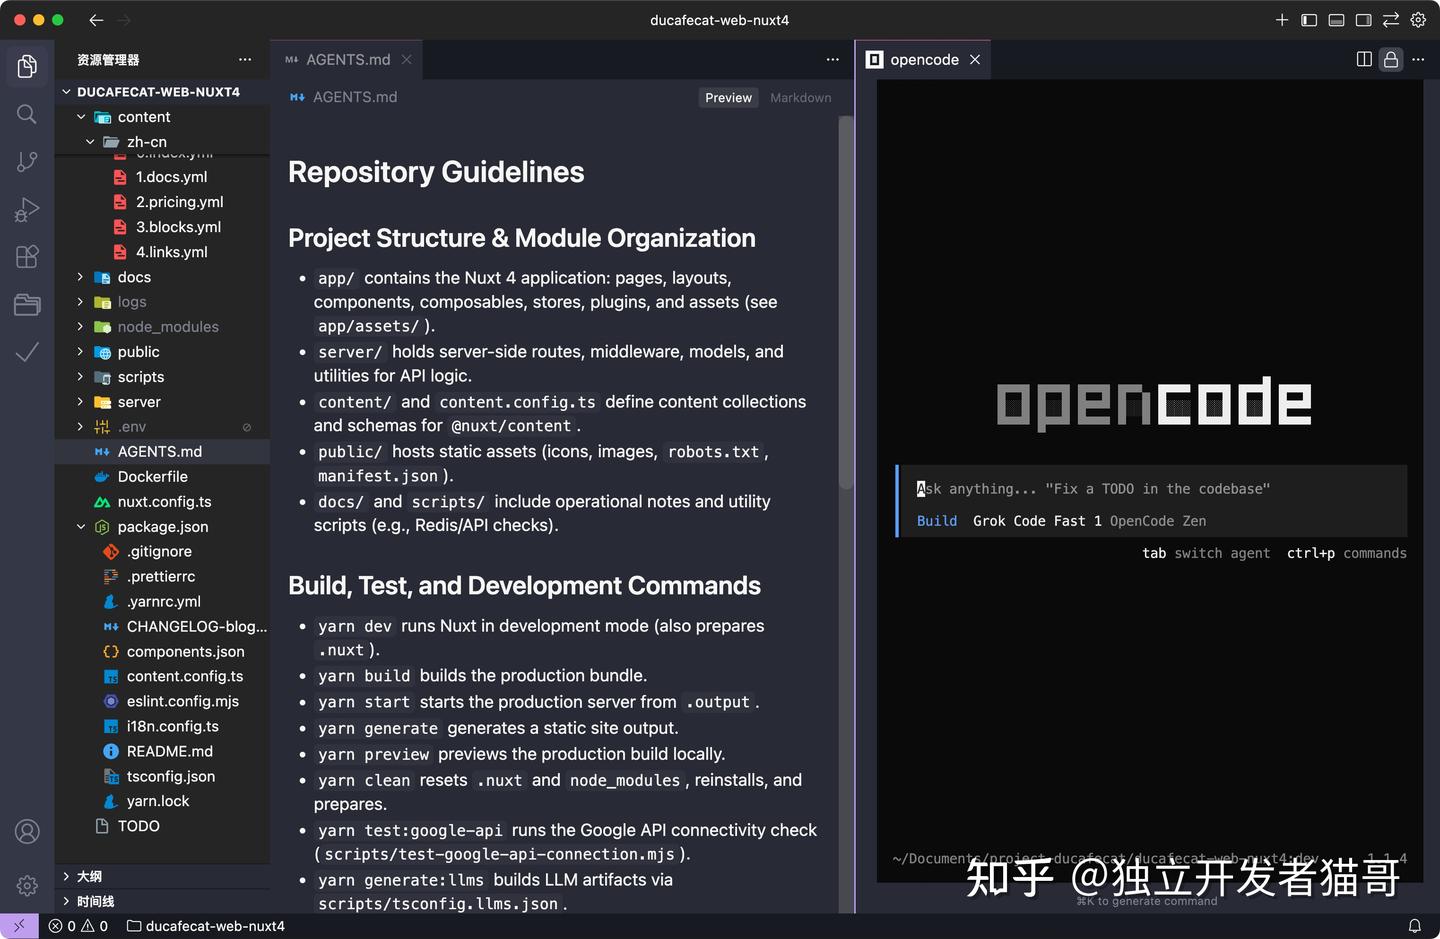Open the Source Control view
The width and height of the screenshot is (1440, 939).
(x=26, y=161)
